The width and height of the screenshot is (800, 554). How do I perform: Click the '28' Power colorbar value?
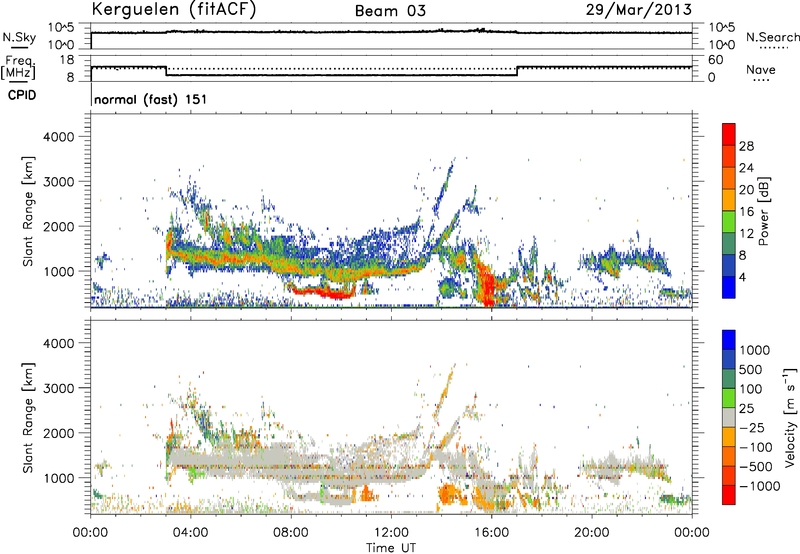pos(746,146)
